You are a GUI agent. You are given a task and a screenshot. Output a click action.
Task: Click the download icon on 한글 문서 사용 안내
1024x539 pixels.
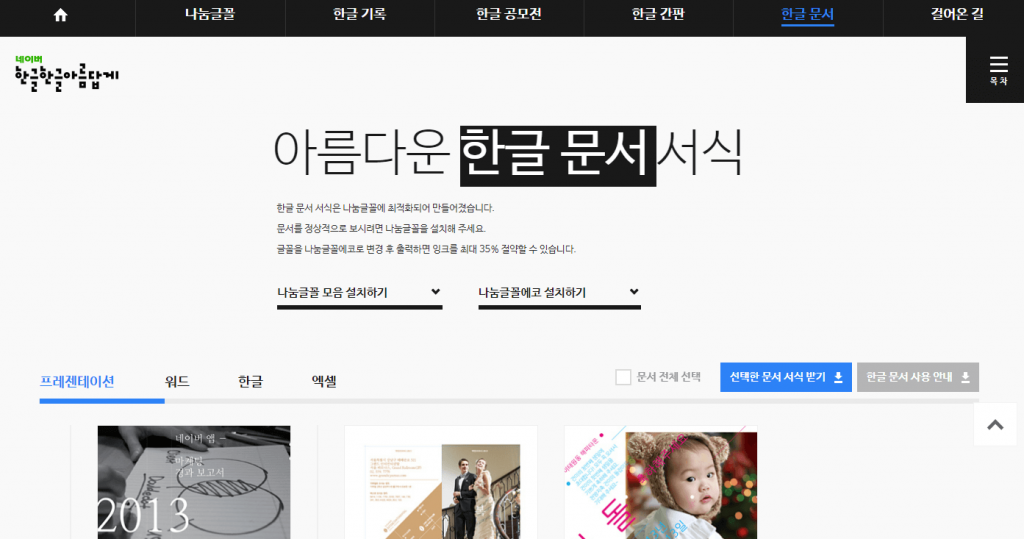[965, 378]
